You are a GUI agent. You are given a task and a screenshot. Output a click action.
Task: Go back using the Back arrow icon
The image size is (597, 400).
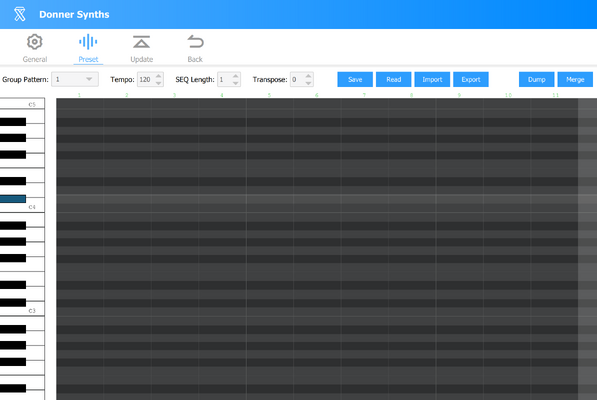tap(195, 41)
